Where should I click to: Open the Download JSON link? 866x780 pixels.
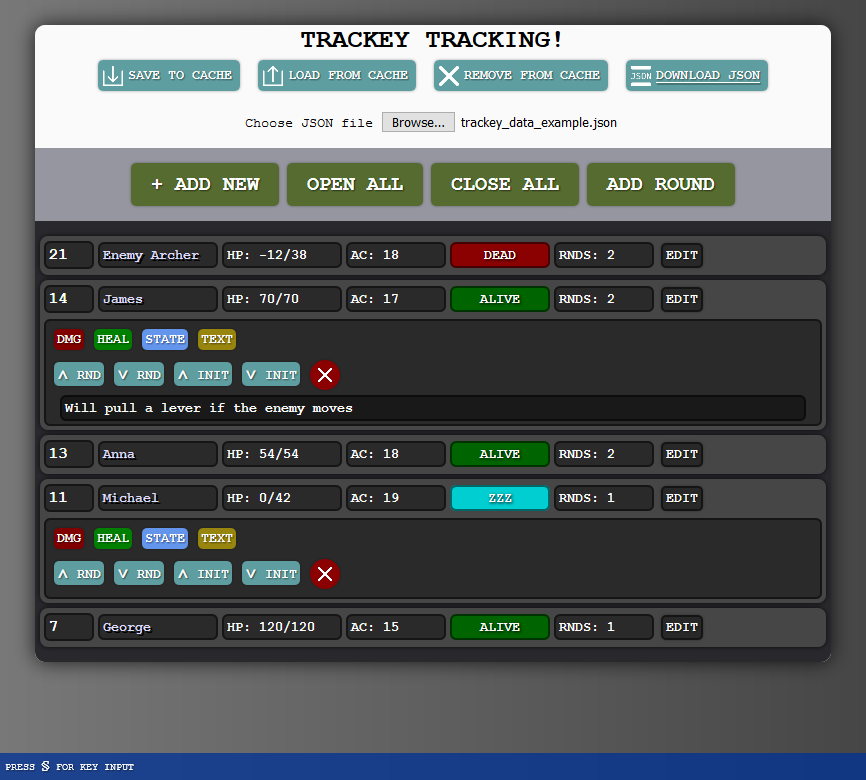pyautogui.click(x=697, y=75)
